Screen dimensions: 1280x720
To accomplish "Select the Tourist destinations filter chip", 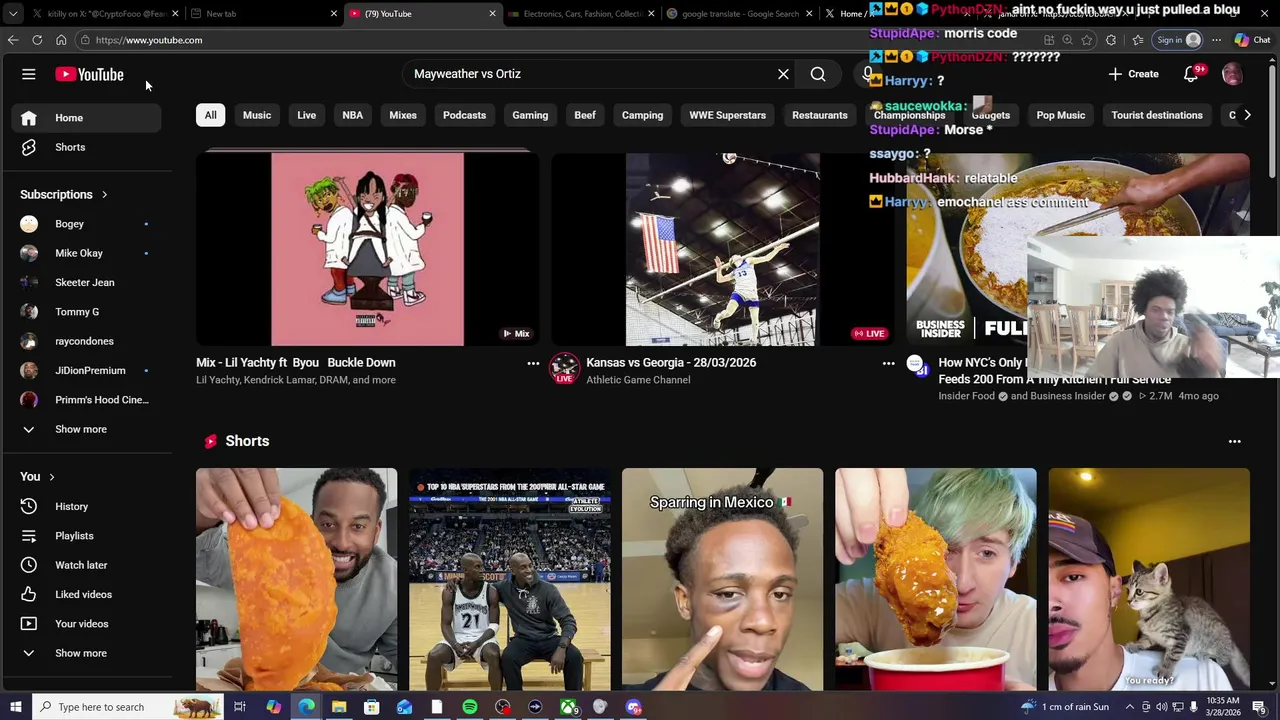I will click(1157, 115).
